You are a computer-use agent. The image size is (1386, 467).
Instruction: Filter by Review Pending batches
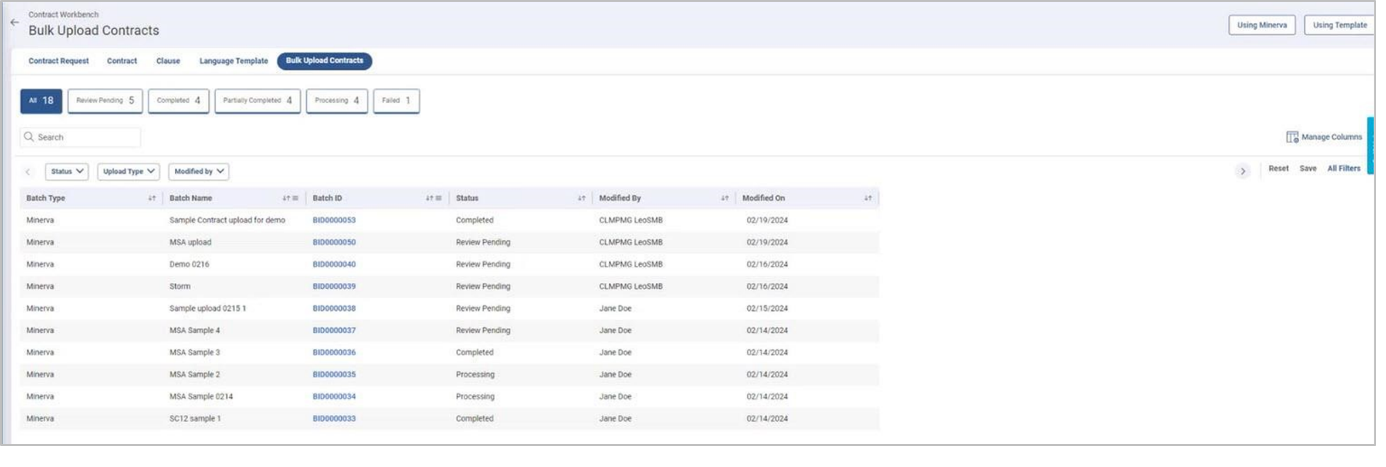click(x=105, y=101)
